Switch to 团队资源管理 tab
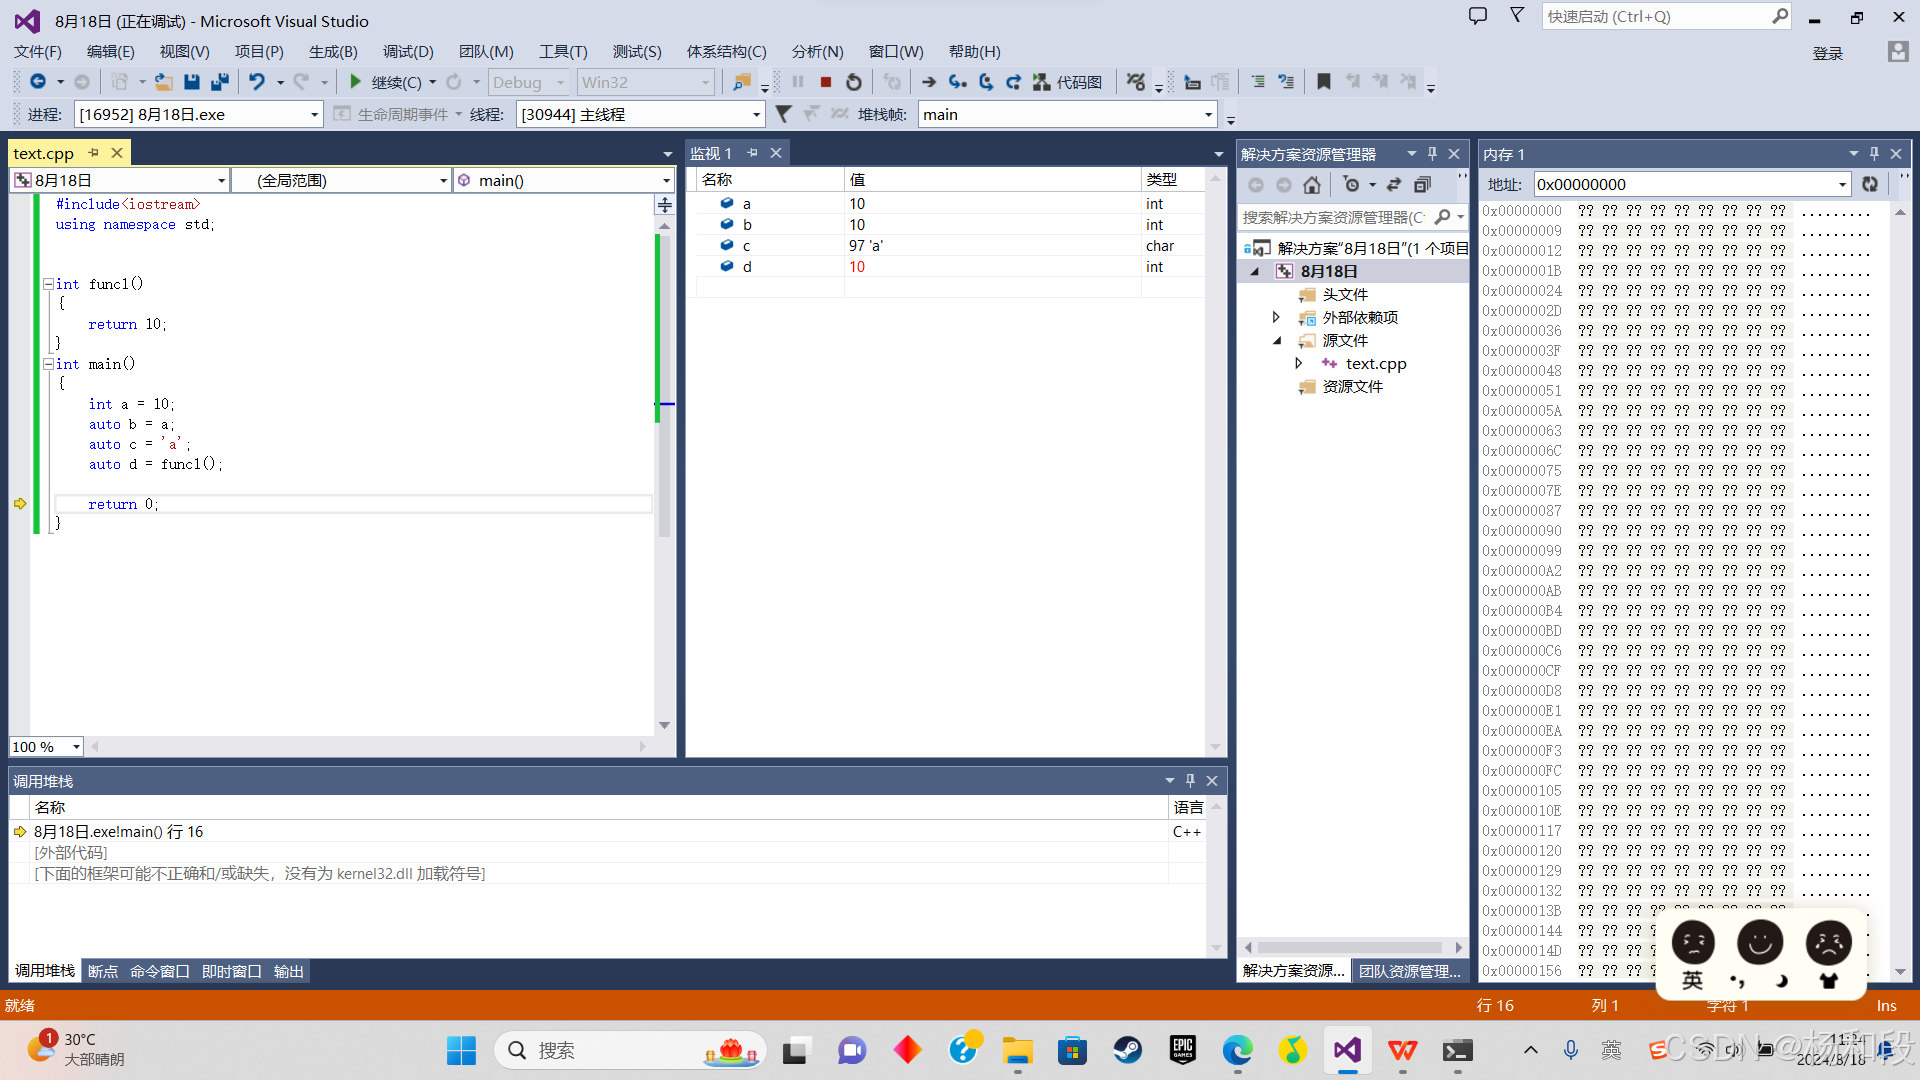The image size is (1920, 1080). [x=1410, y=971]
